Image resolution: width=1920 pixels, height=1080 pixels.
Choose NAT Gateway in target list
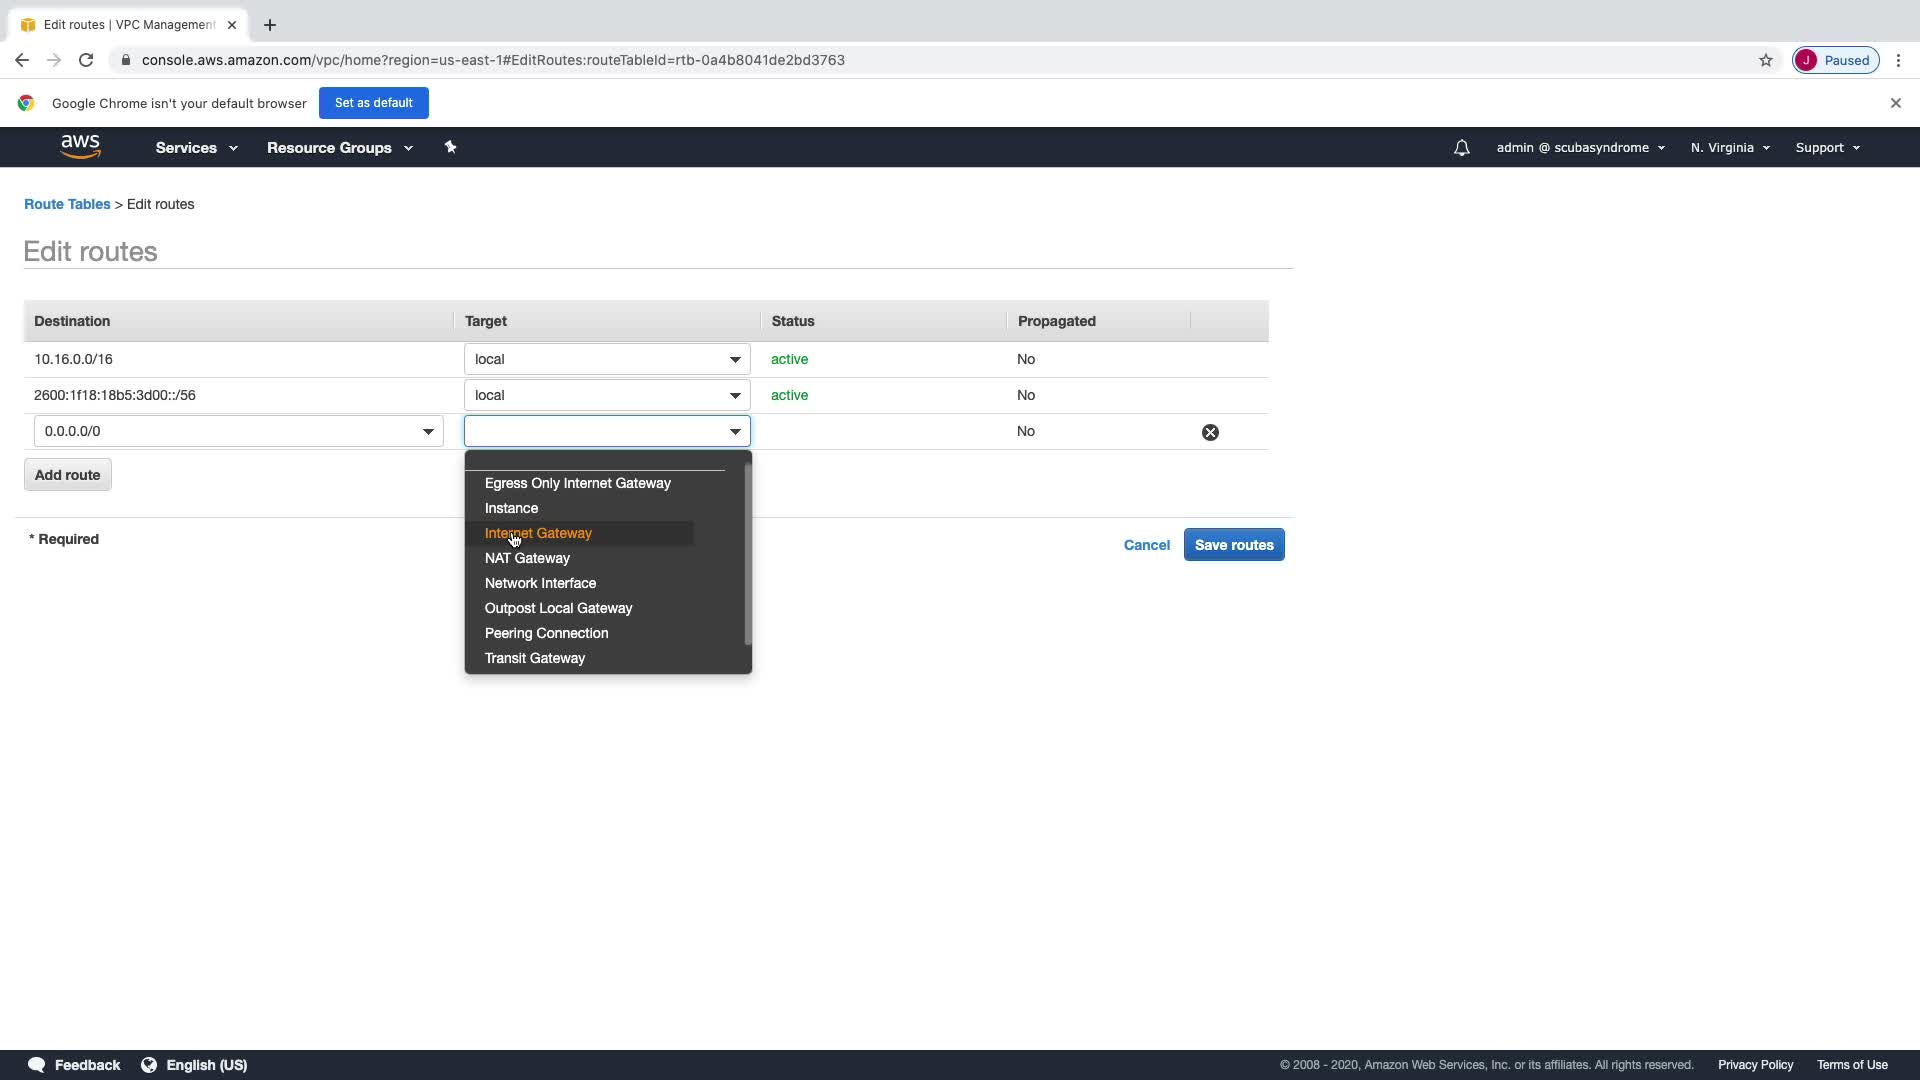(x=527, y=558)
